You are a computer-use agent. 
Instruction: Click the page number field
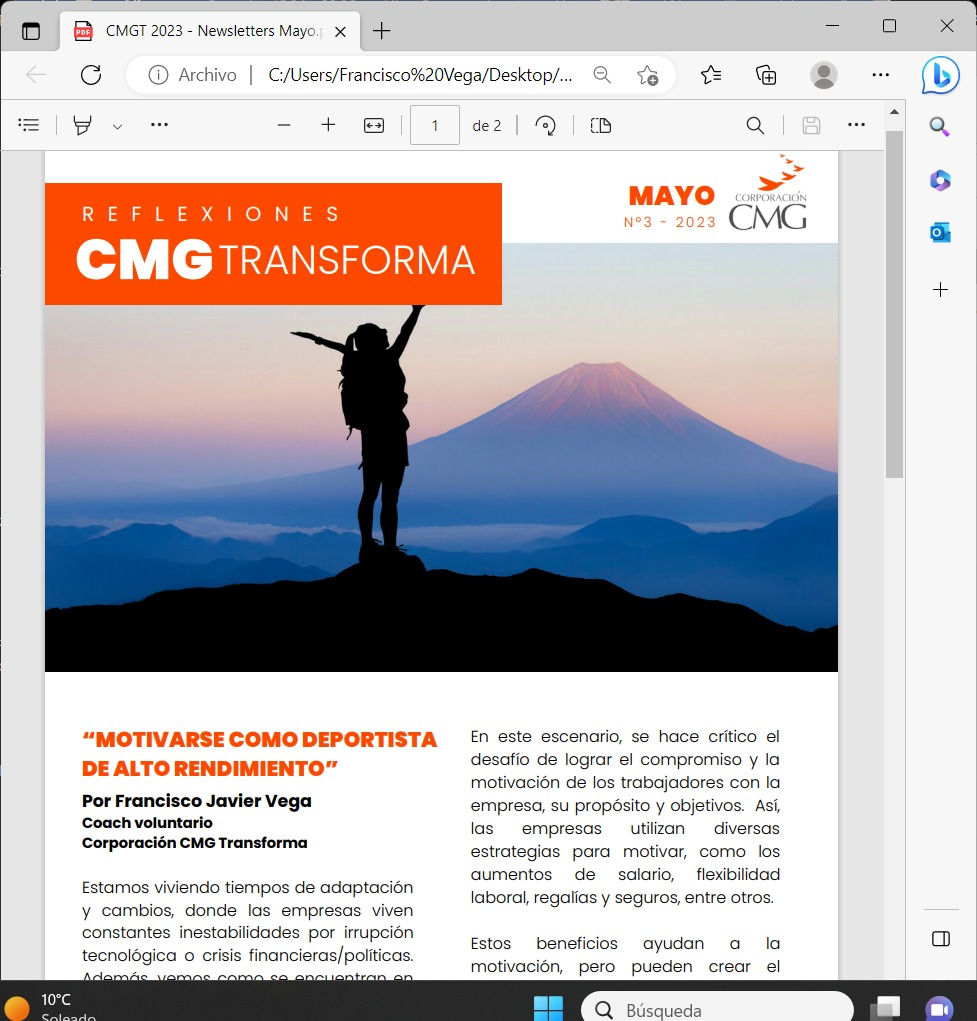click(434, 125)
